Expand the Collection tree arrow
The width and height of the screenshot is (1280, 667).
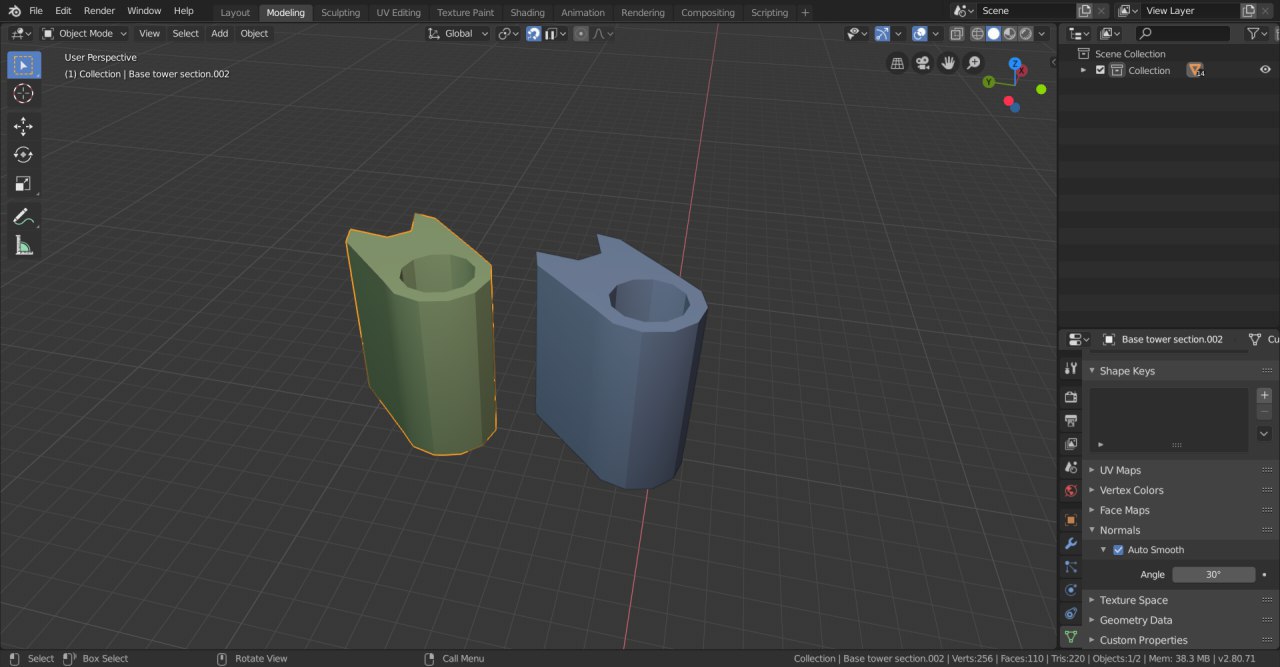coord(1083,70)
